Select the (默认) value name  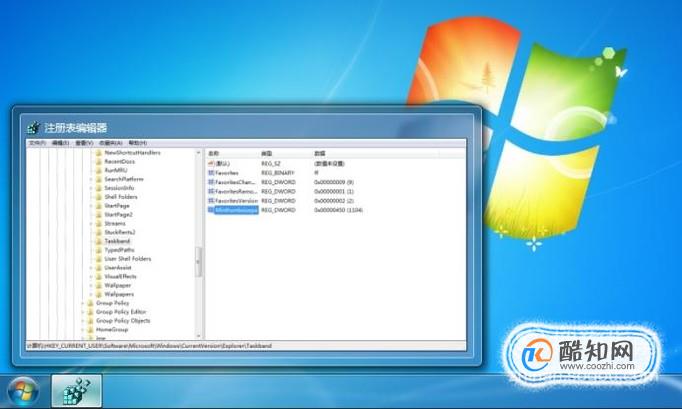coord(222,164)
